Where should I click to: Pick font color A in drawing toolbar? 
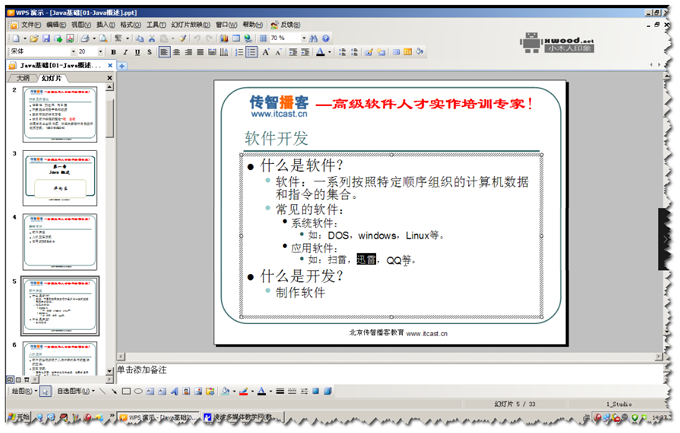point(262,391)
